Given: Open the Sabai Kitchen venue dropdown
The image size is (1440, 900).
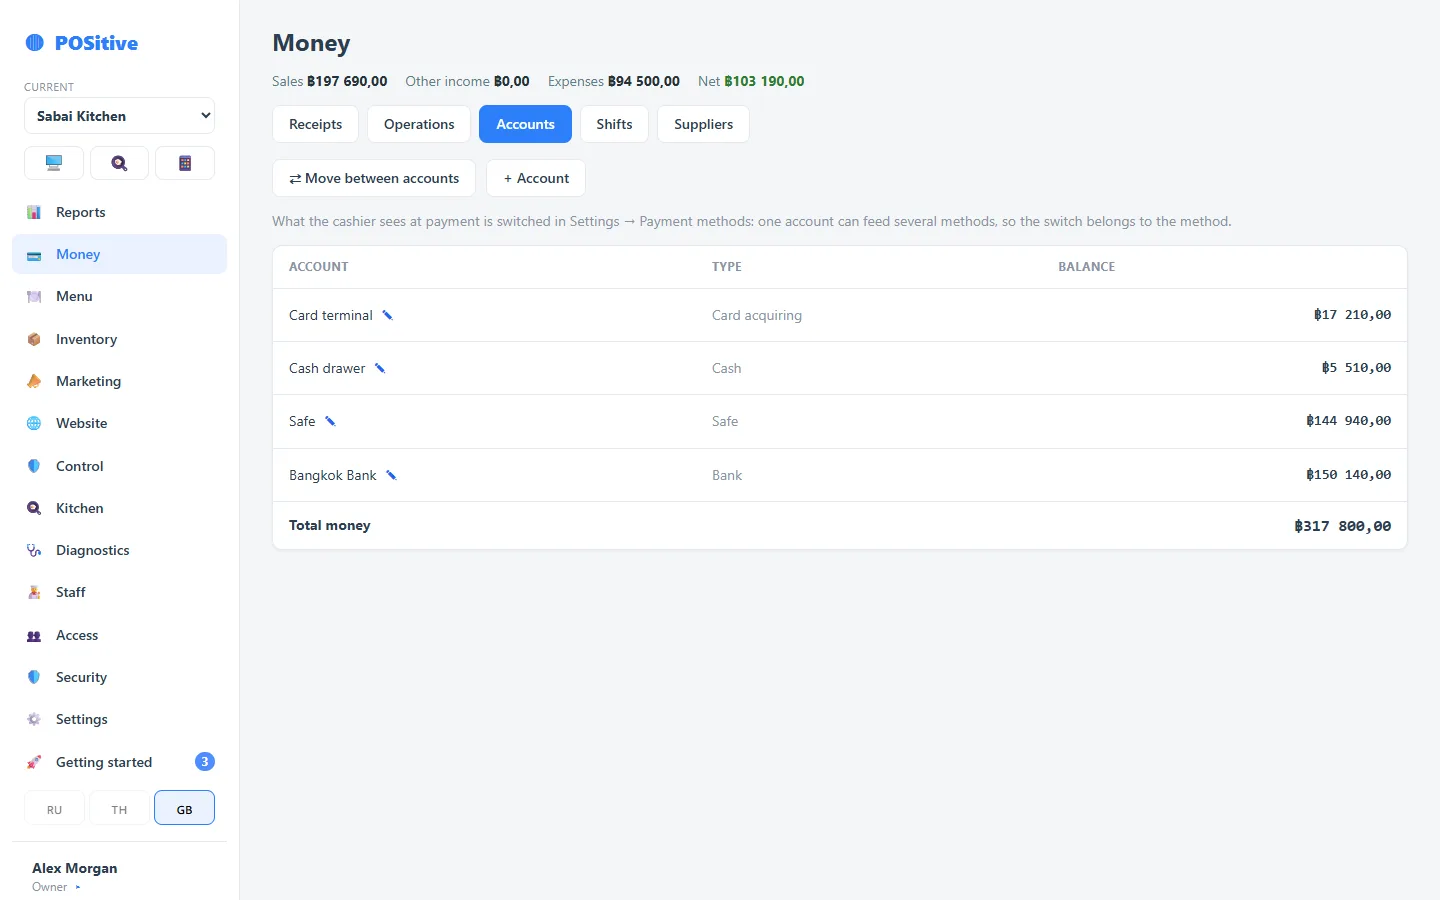Looking at the screenshot, I should pyautogui.click(x=119, y=116).
